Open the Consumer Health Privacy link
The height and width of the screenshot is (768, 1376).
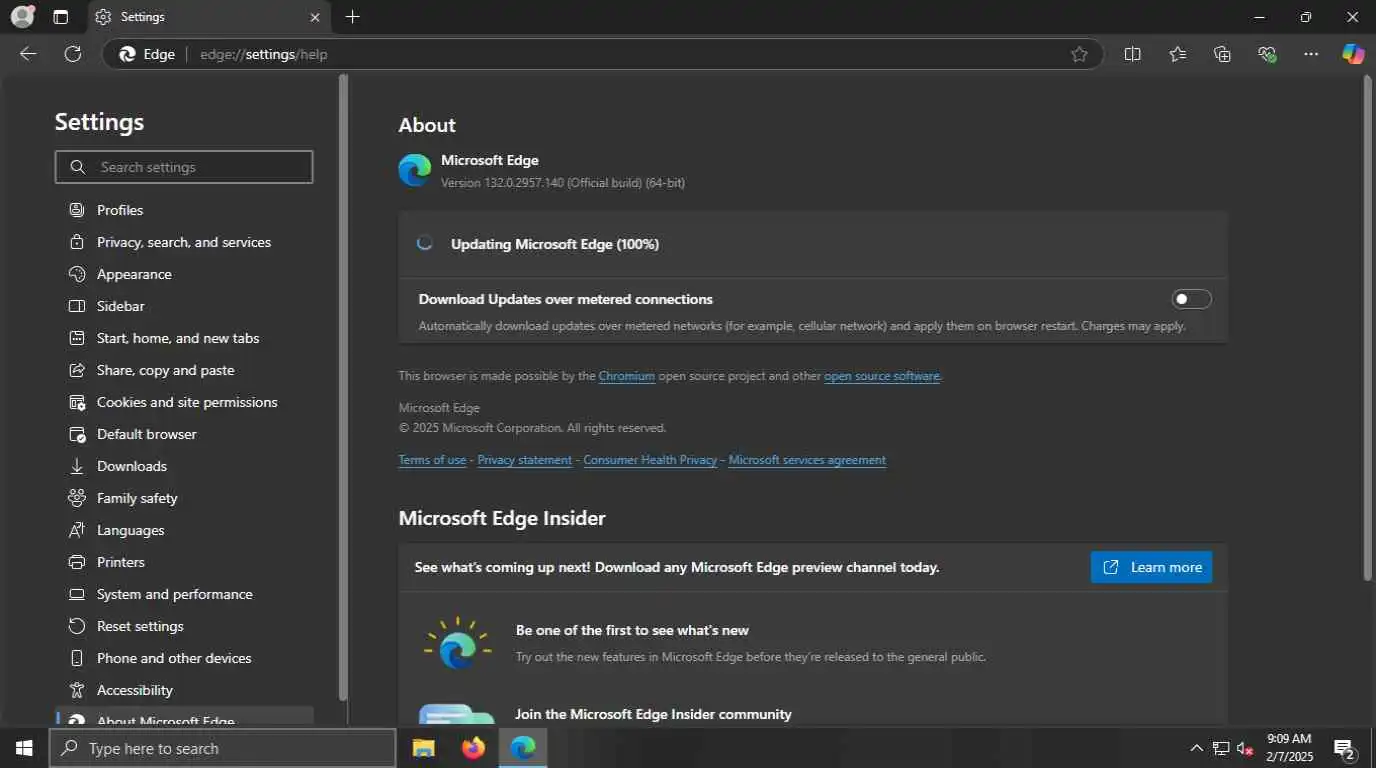coord(650,460)
